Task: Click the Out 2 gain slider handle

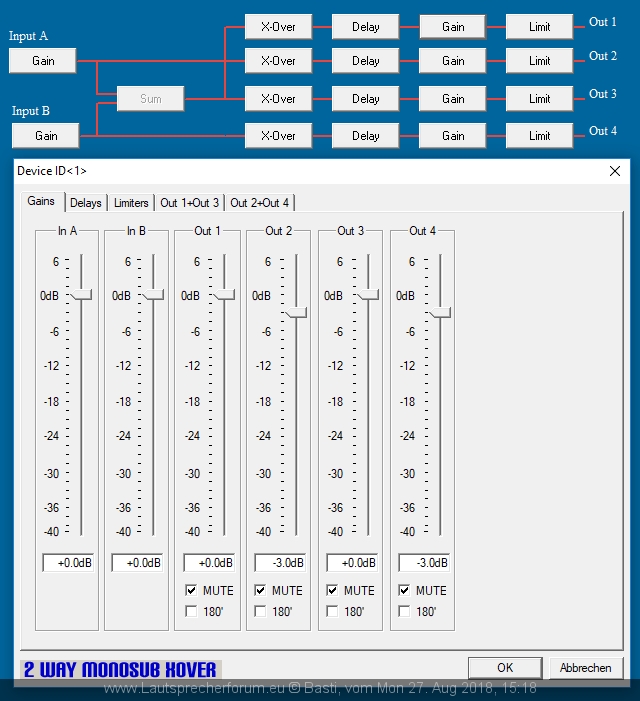Action: [x=296, y=313]
